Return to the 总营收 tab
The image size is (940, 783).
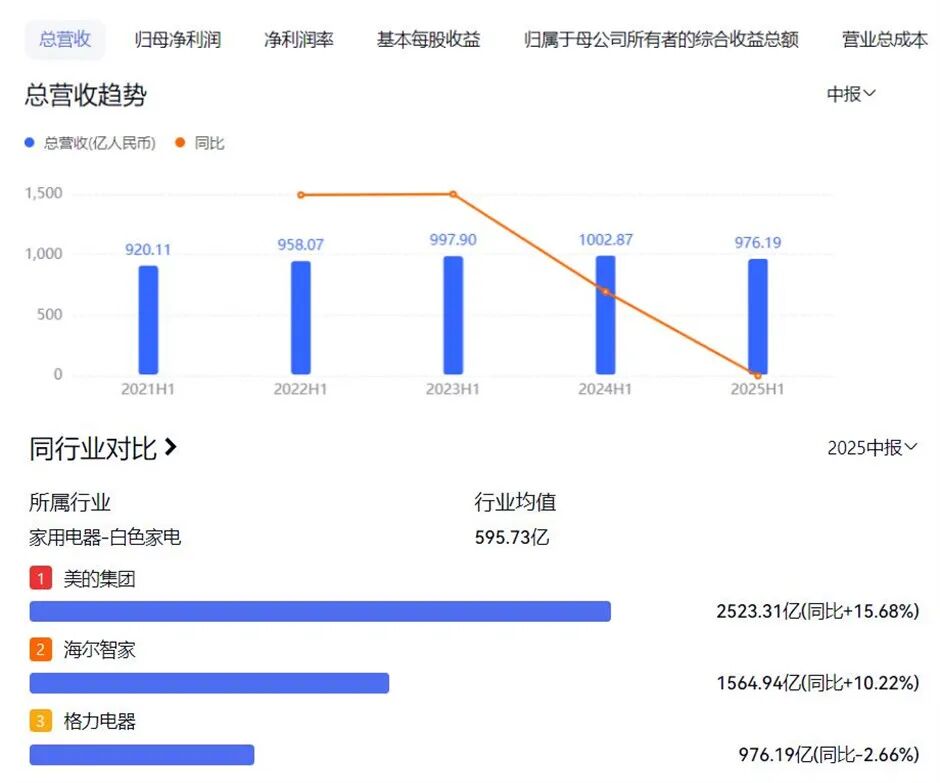coord(64,38)
